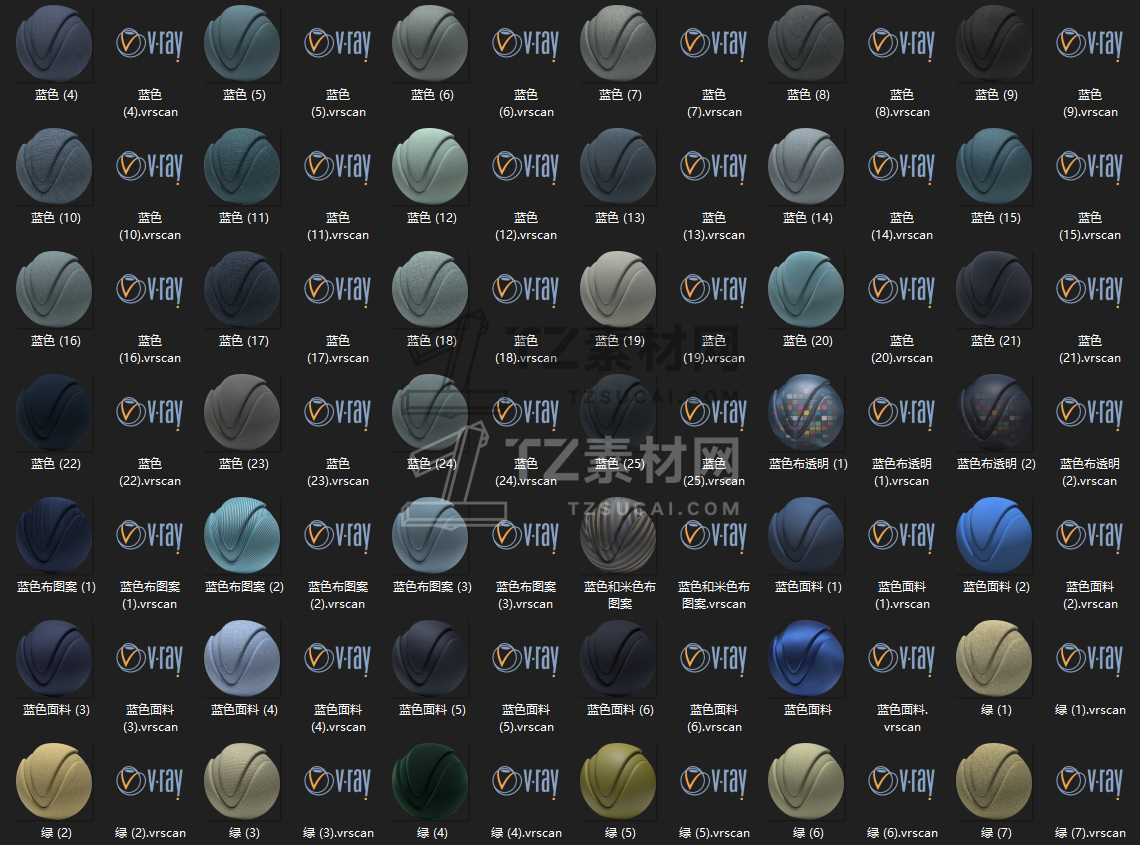
Task: Click the 蓝色 (7).vrscan V-Ray icon
Action: 714,44
